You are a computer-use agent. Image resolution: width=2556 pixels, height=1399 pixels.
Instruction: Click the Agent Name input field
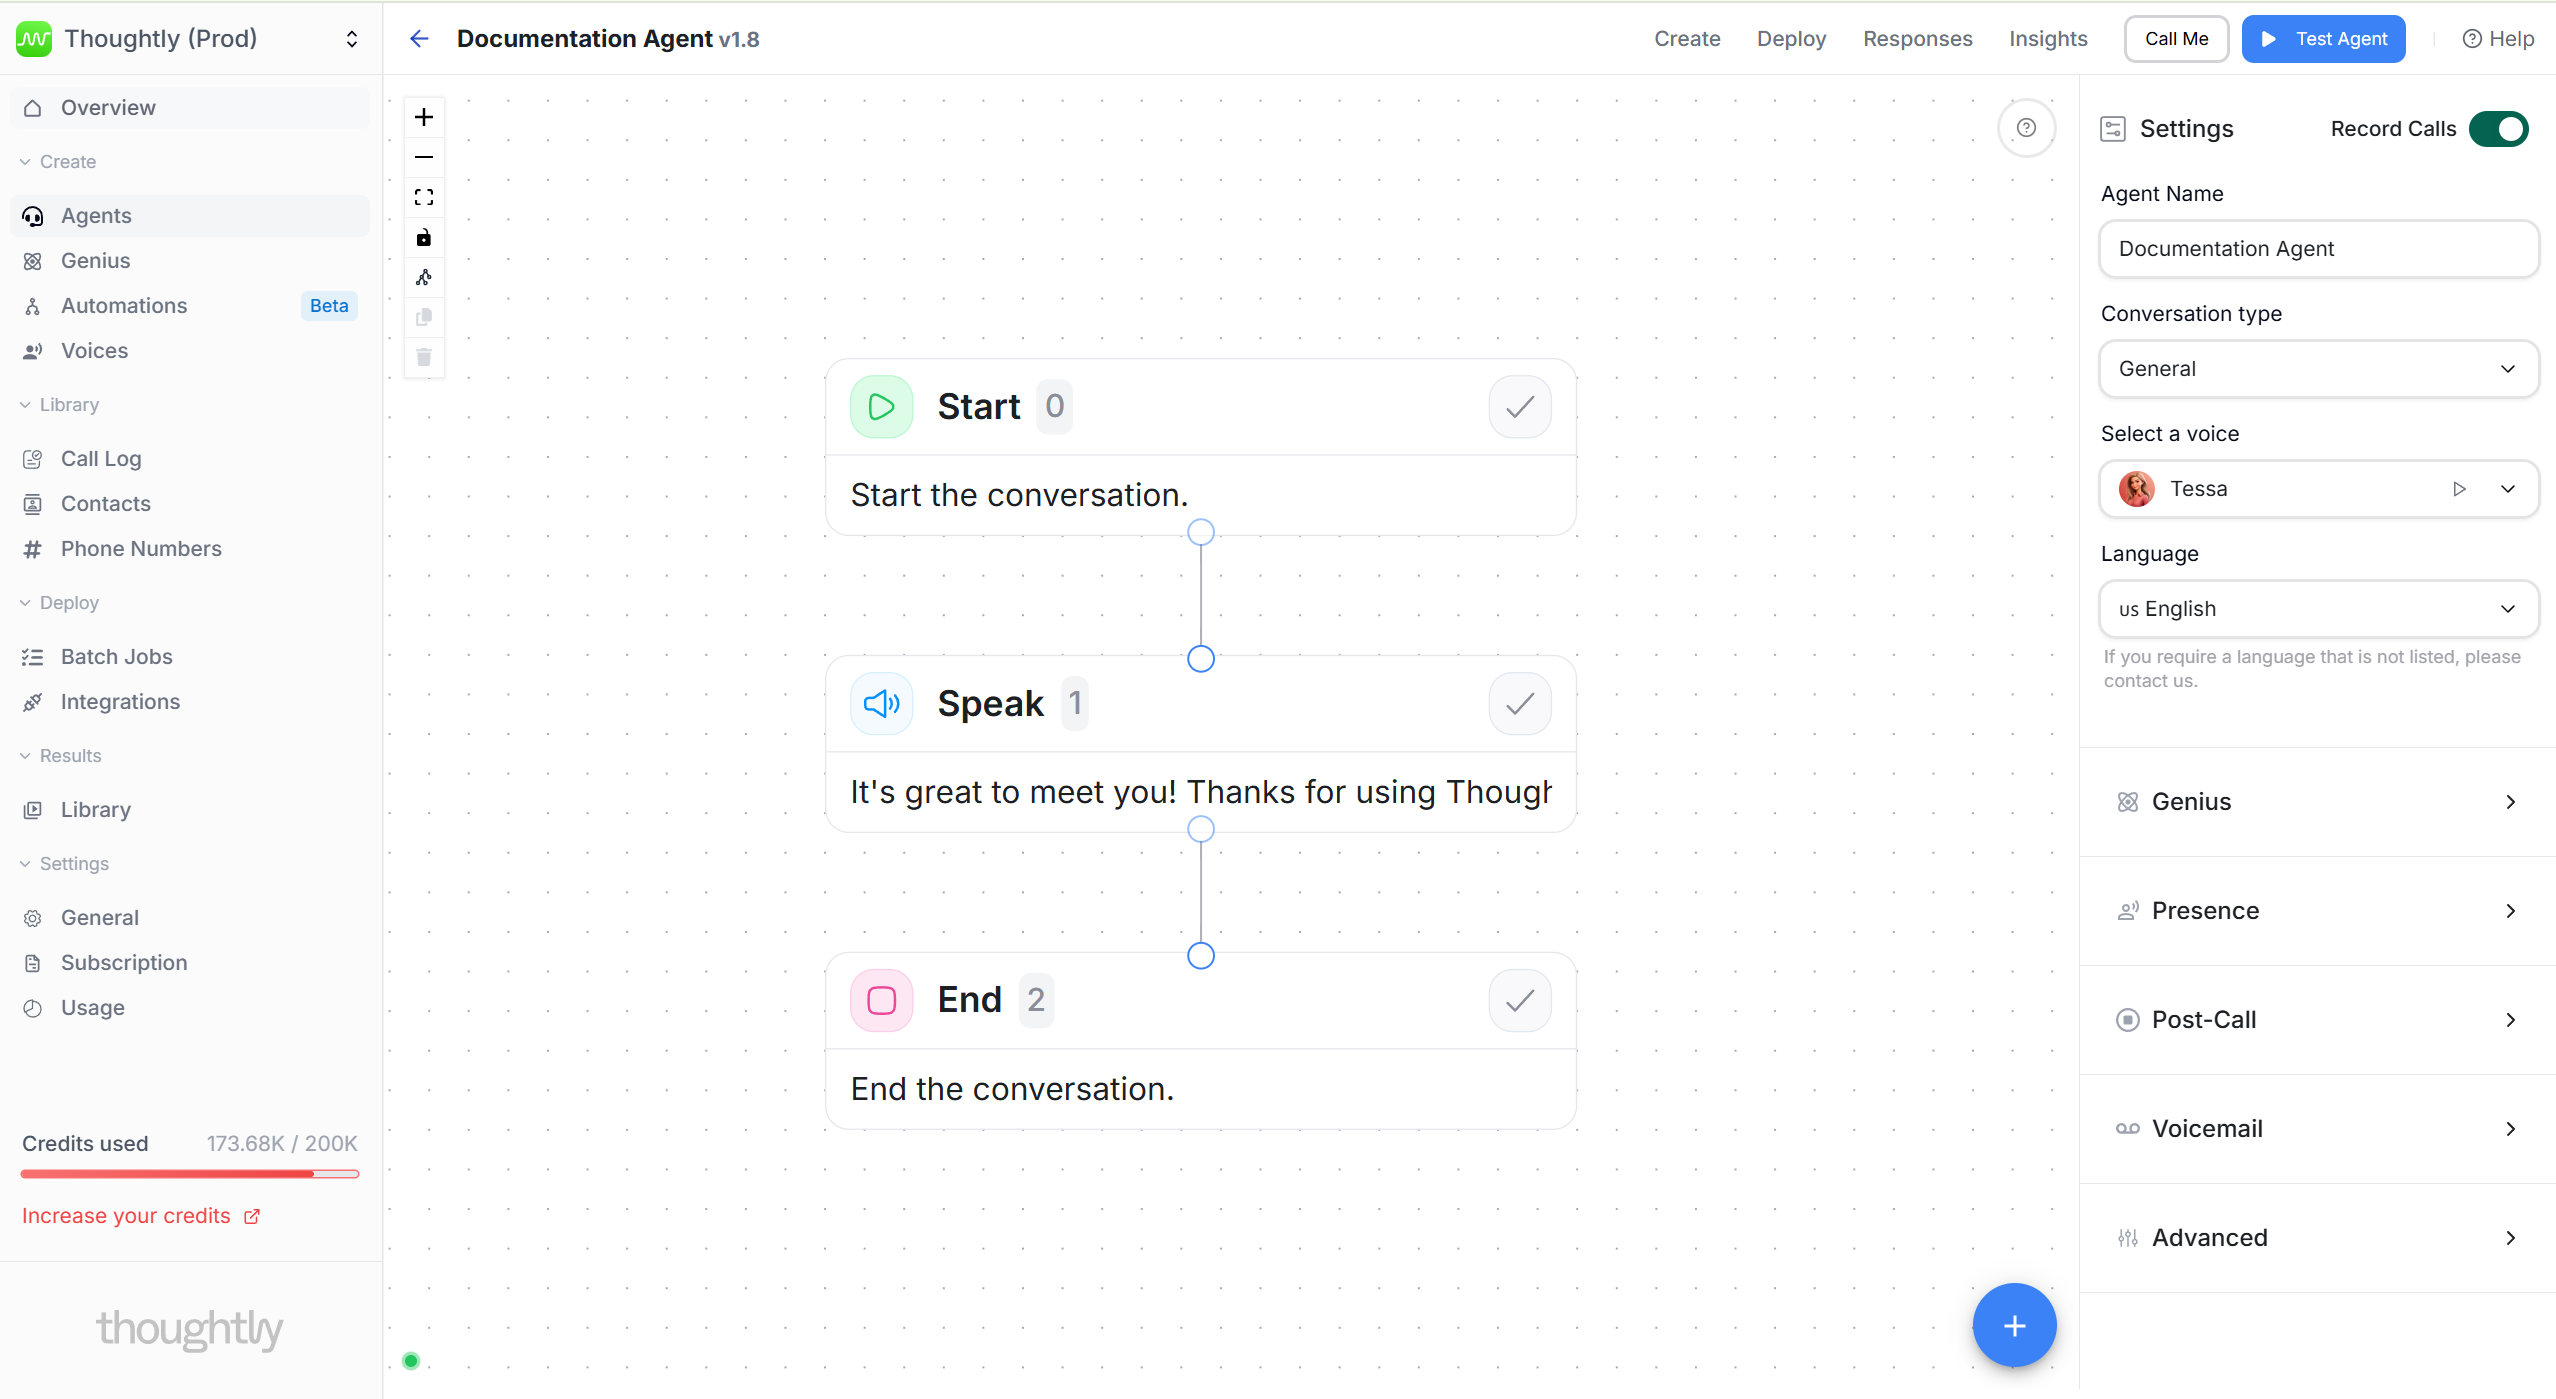tap(2318, 249)
